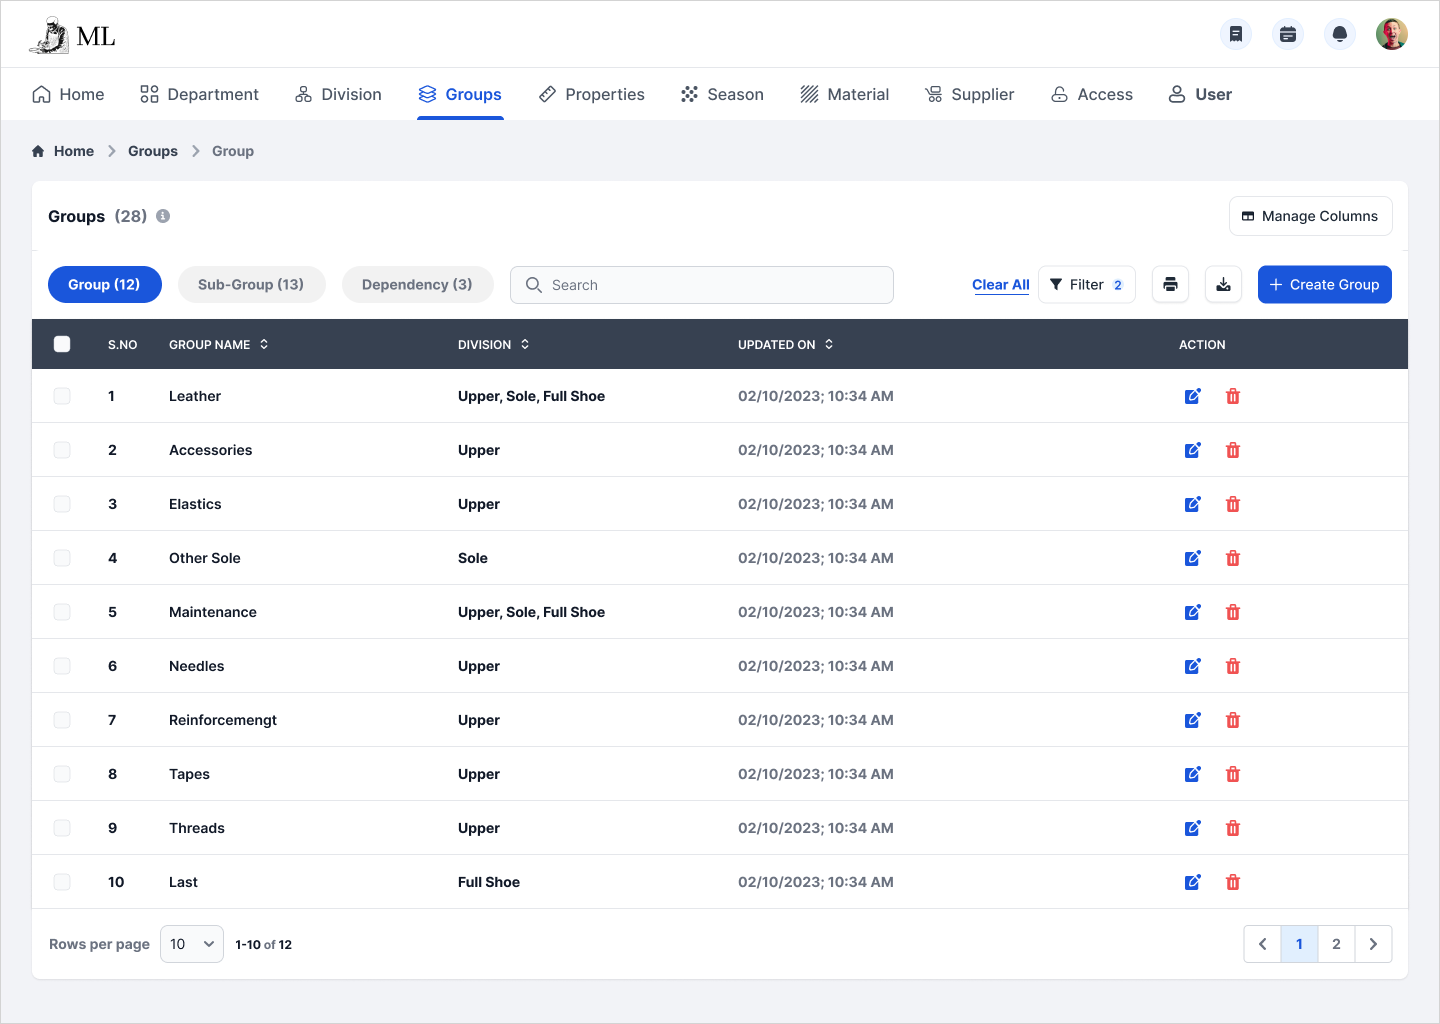1440x1024 pixels.
Task: Open the Rows per page dropdown
Action: click(x=192, y=944)
